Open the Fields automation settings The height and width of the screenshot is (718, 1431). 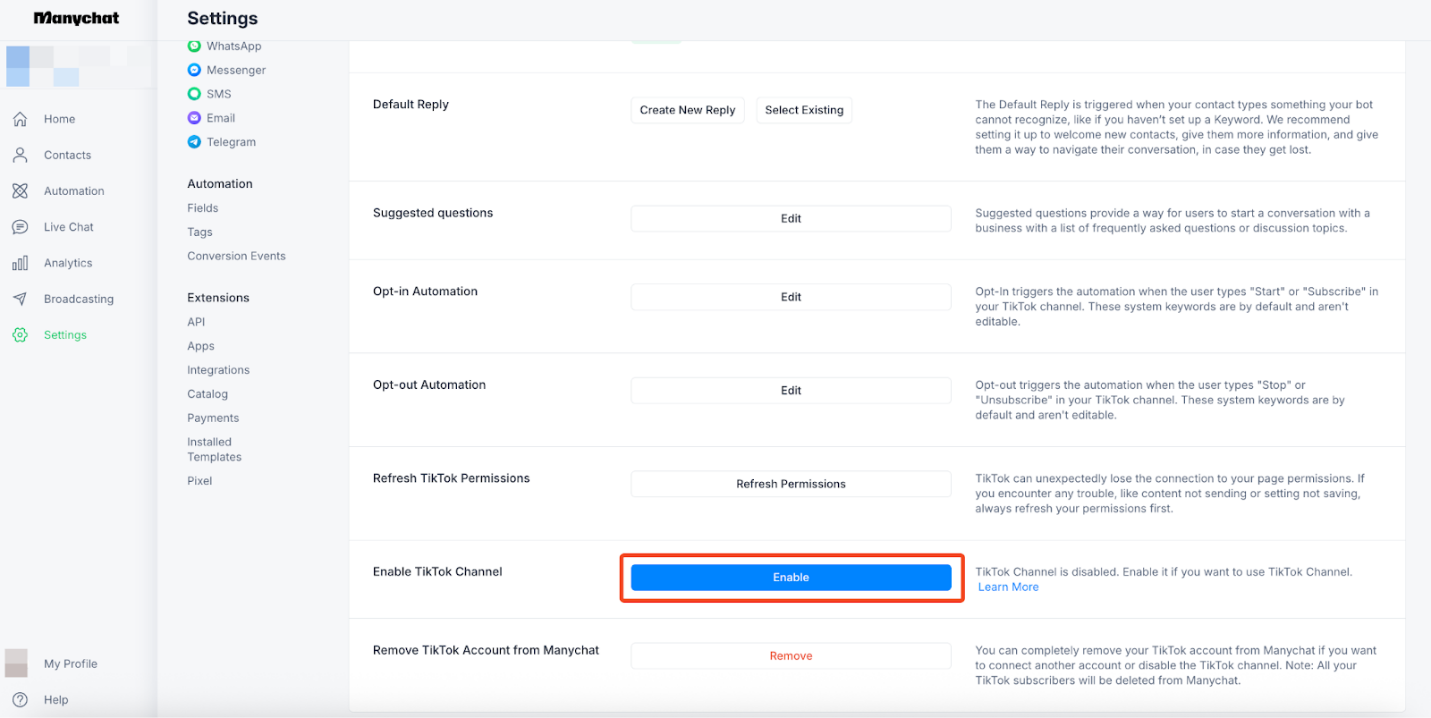tap(202, 208)
